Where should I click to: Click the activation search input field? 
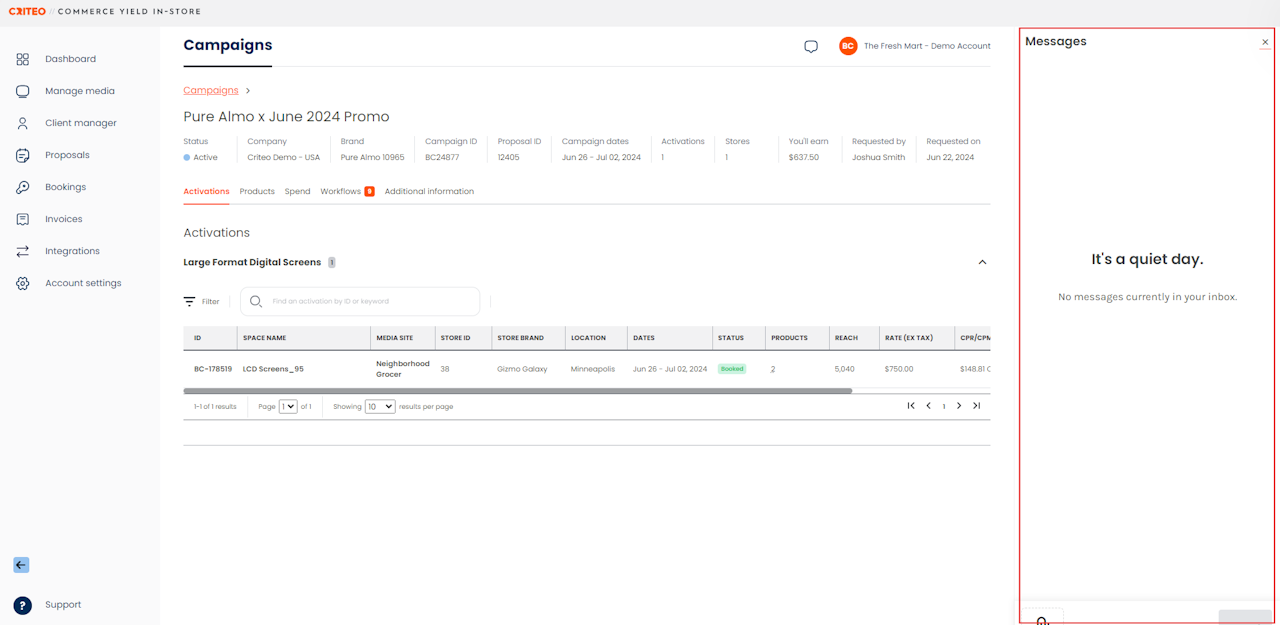tap(360, 301)
